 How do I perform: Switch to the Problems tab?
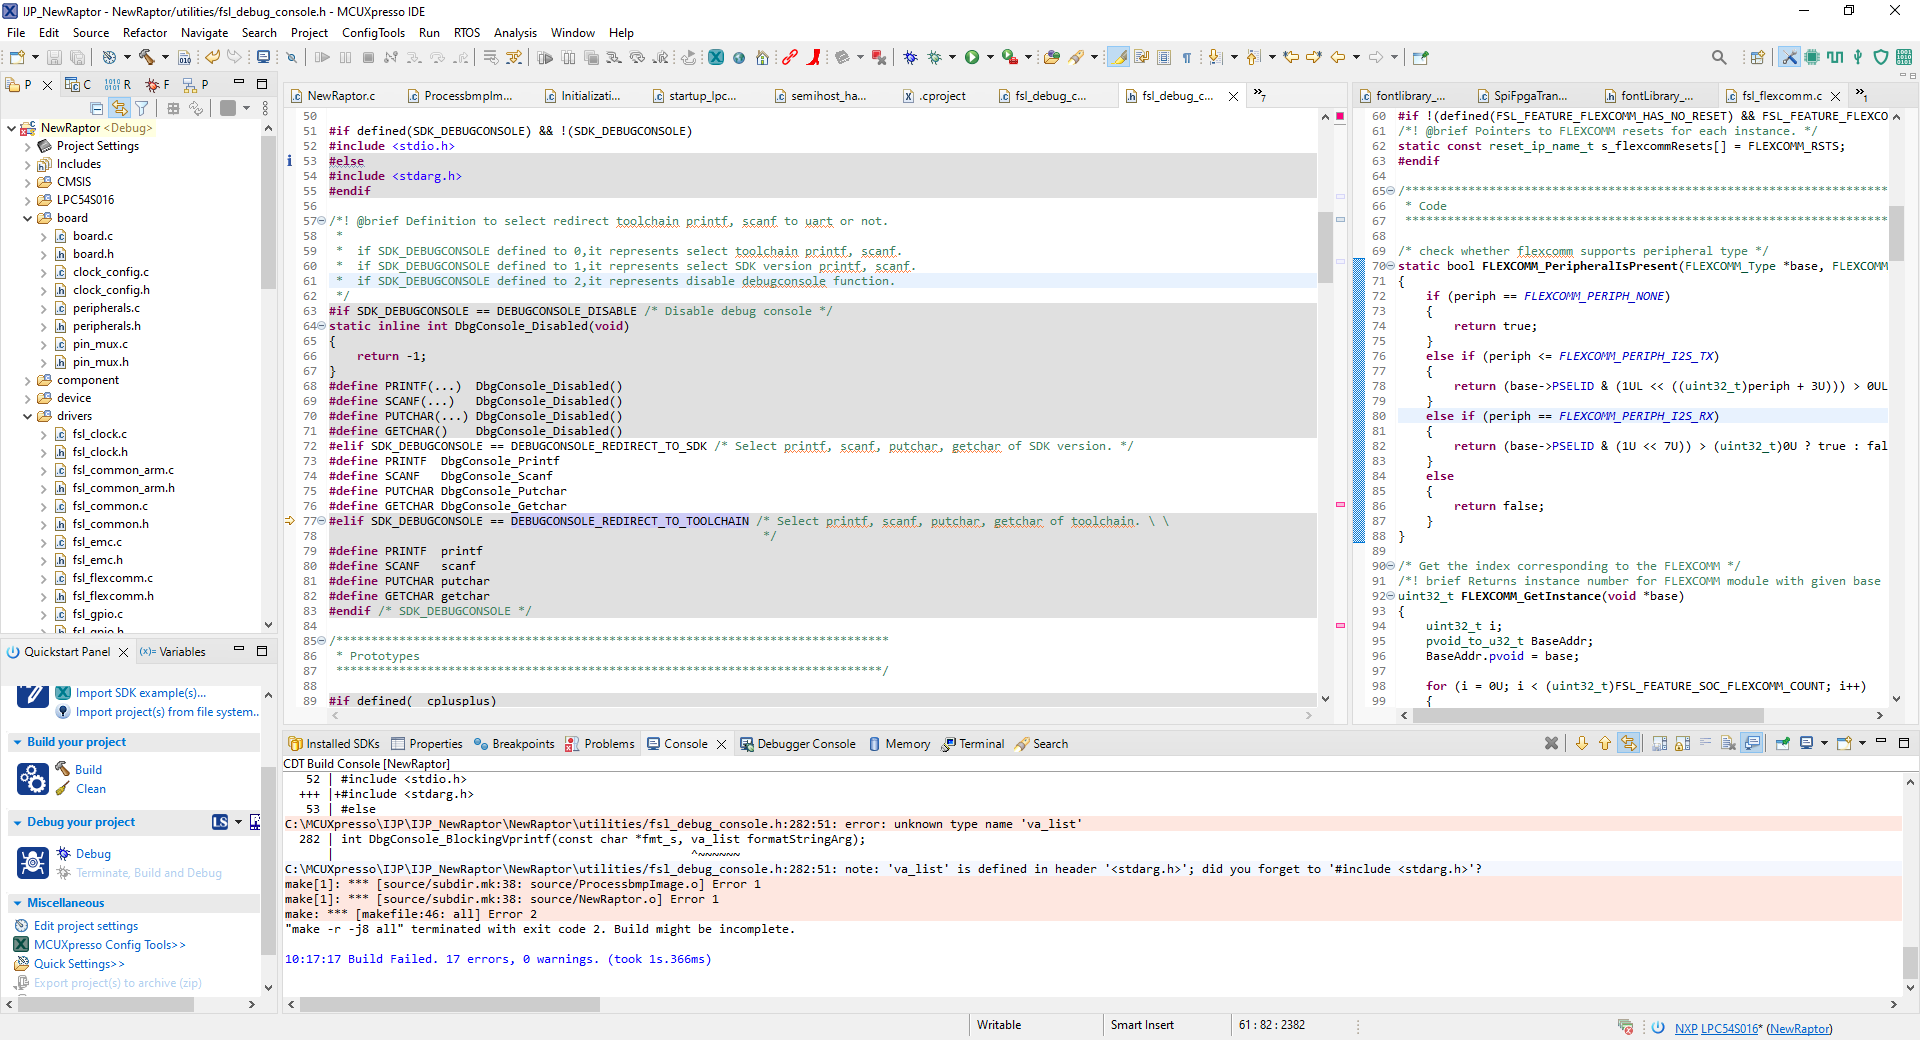tap(608, 744)
